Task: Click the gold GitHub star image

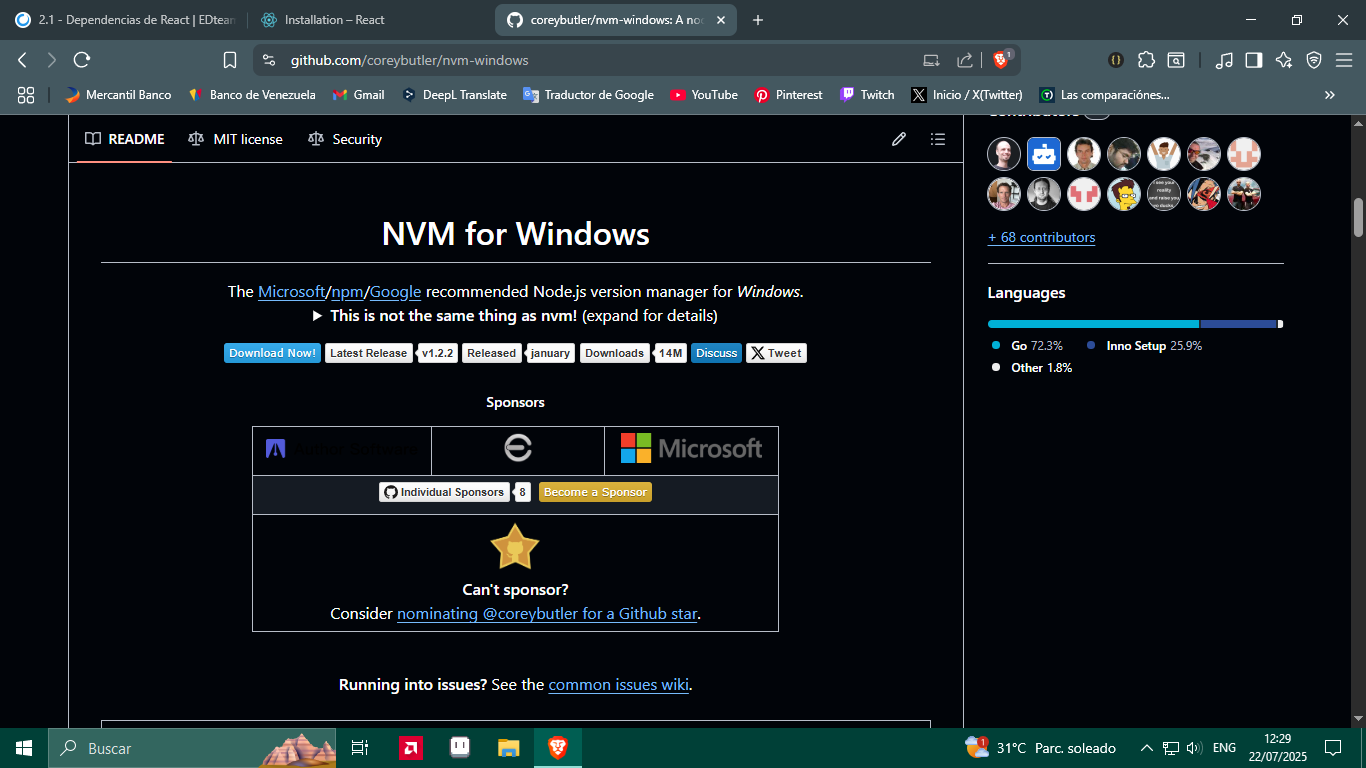Action: (x=515, y=547)
